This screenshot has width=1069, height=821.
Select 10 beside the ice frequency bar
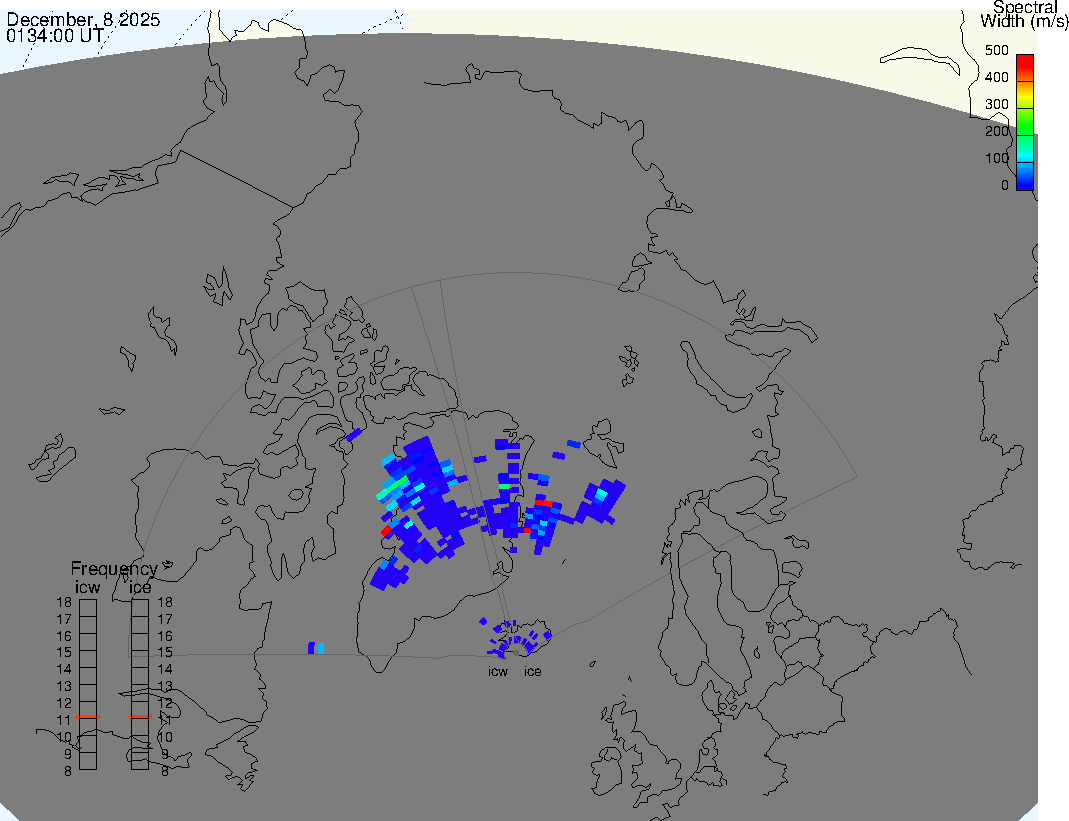click(165, 737)
